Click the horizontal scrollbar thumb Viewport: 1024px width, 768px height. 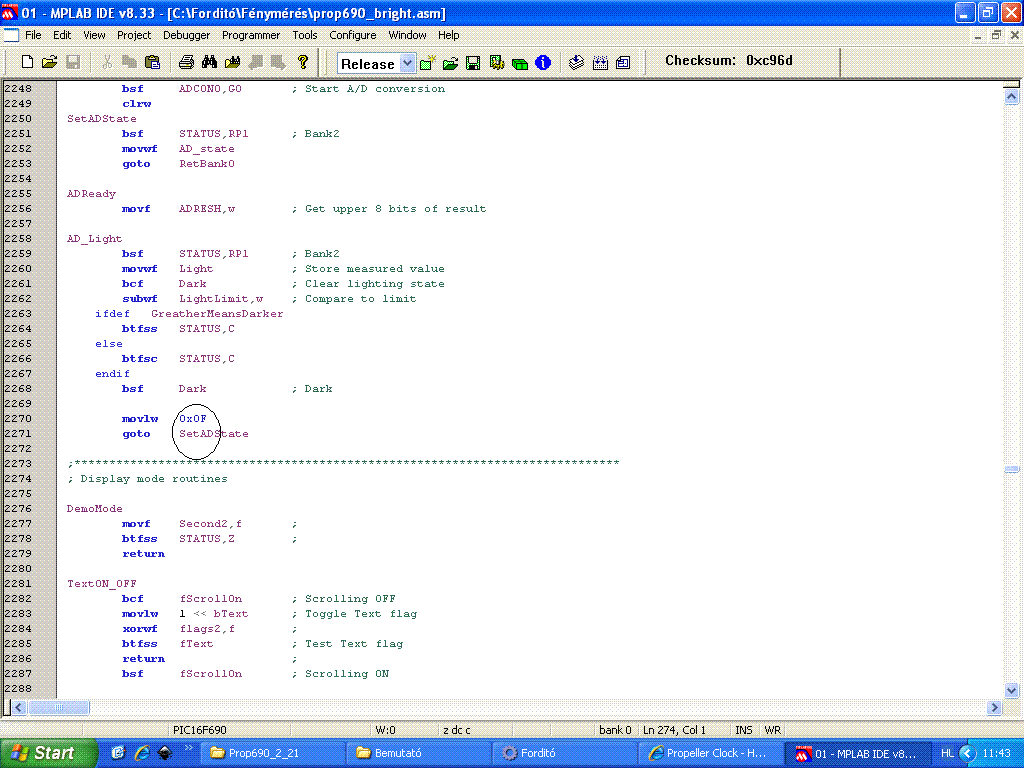59,707
